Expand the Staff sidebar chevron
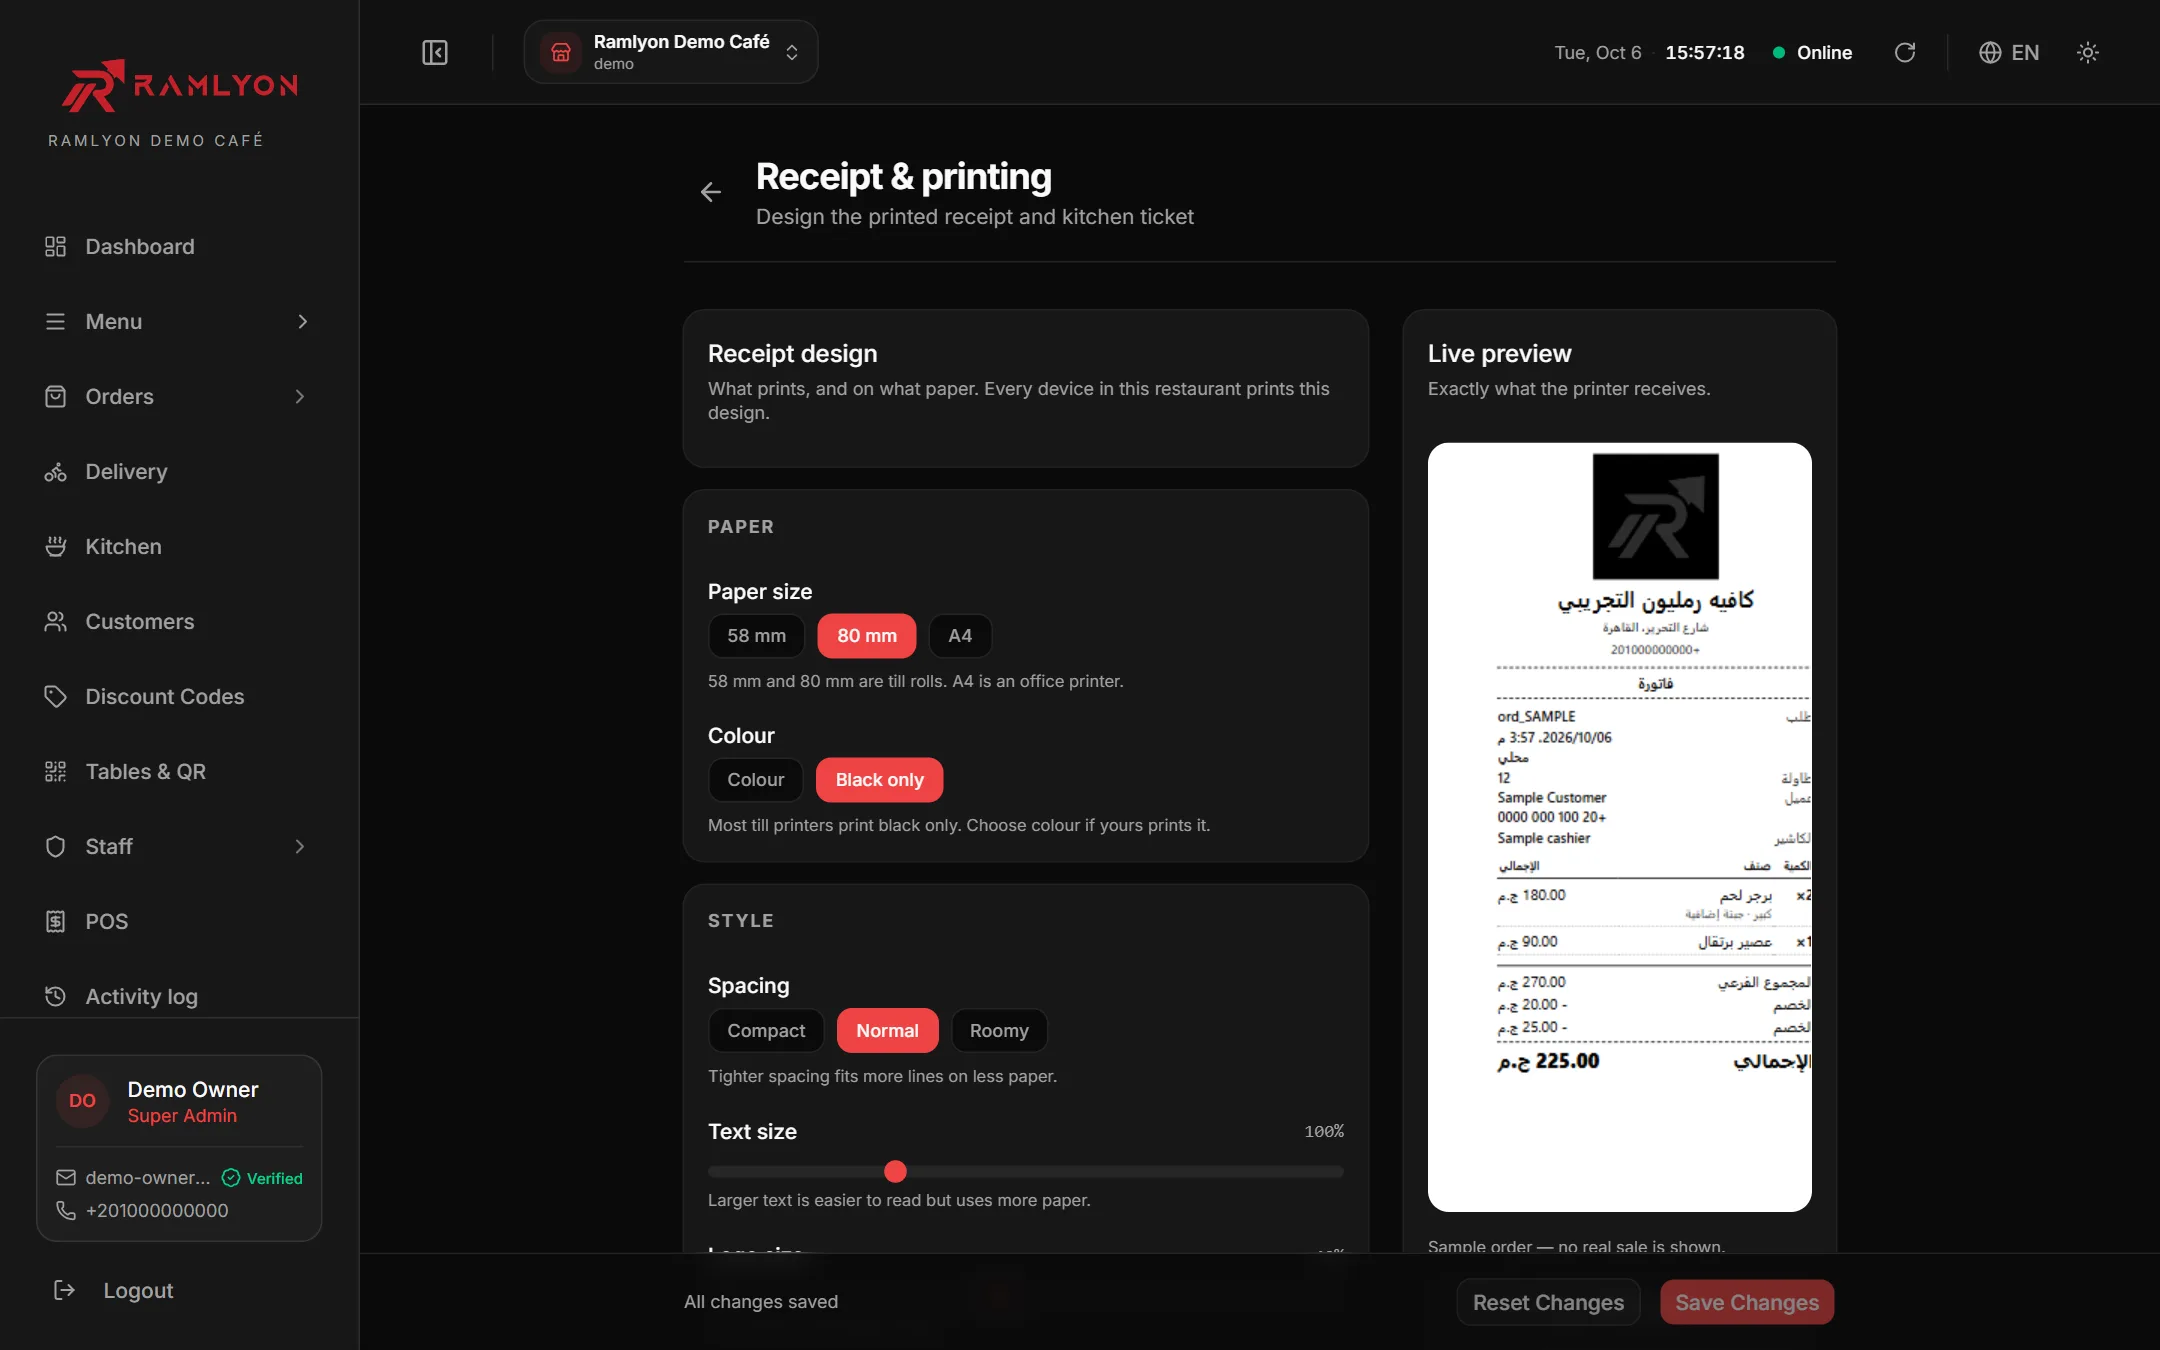The width and height of the screenshot is (2160, 1350). tap(300, 846)
